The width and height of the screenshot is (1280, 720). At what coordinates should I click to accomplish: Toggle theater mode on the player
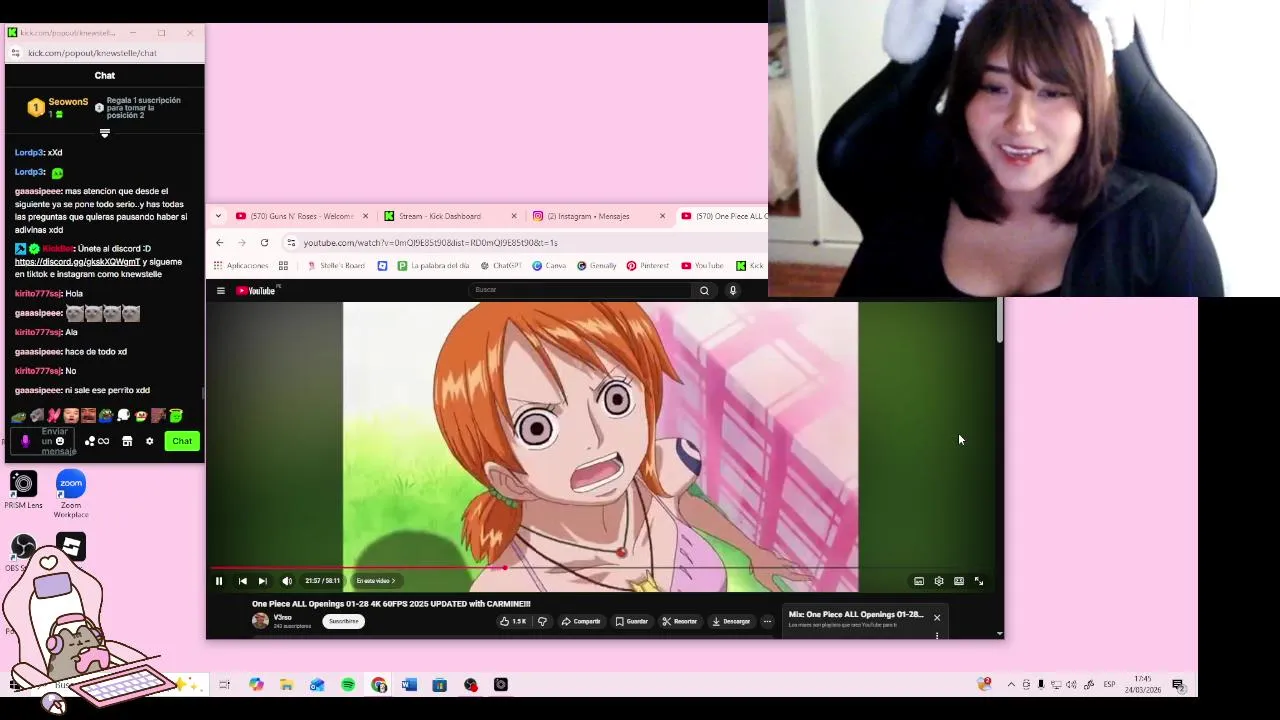coord(959,581)
